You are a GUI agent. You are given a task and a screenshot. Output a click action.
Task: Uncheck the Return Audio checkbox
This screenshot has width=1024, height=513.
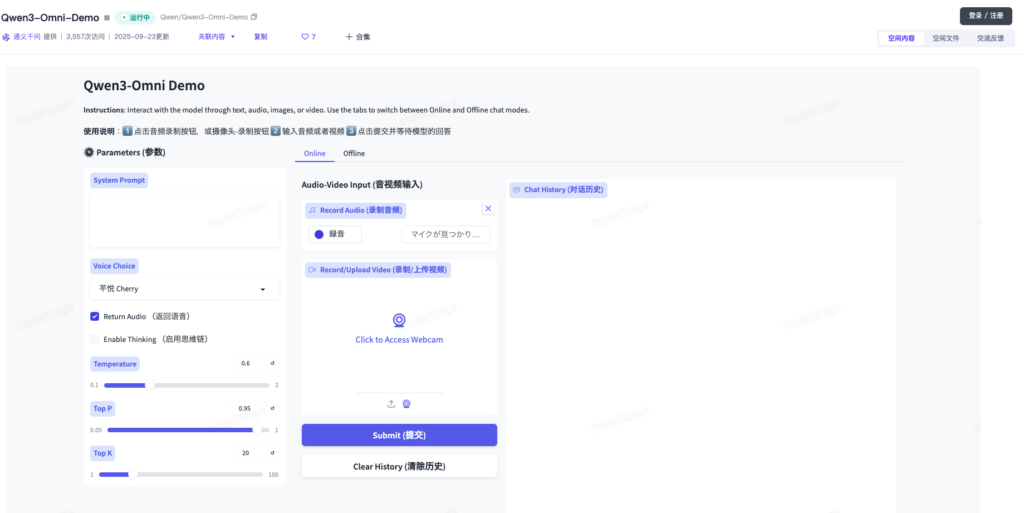tap(95, 316)
